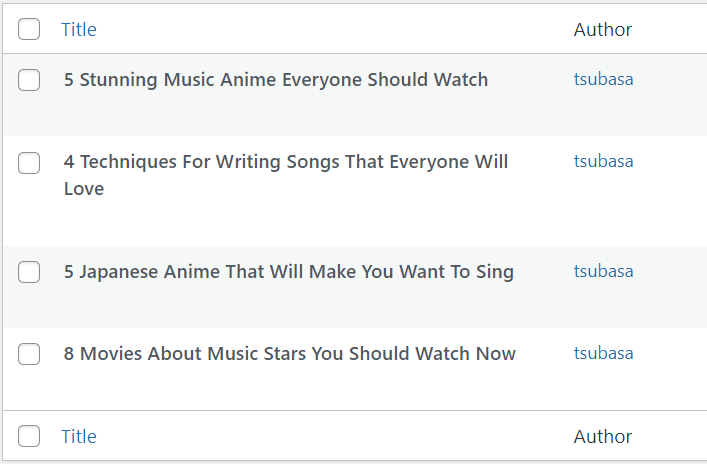Mark the 5 Japanese Anime post checkbox
The width and height of the screenshot is (707, 464).
[29, 272]
